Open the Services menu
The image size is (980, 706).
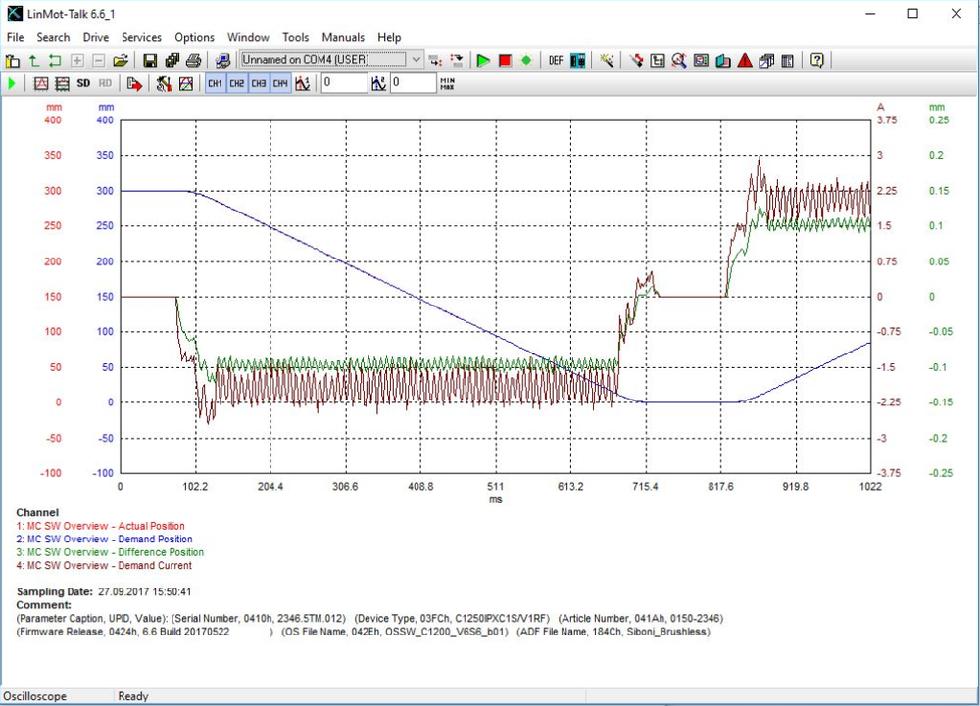(142, 37)
